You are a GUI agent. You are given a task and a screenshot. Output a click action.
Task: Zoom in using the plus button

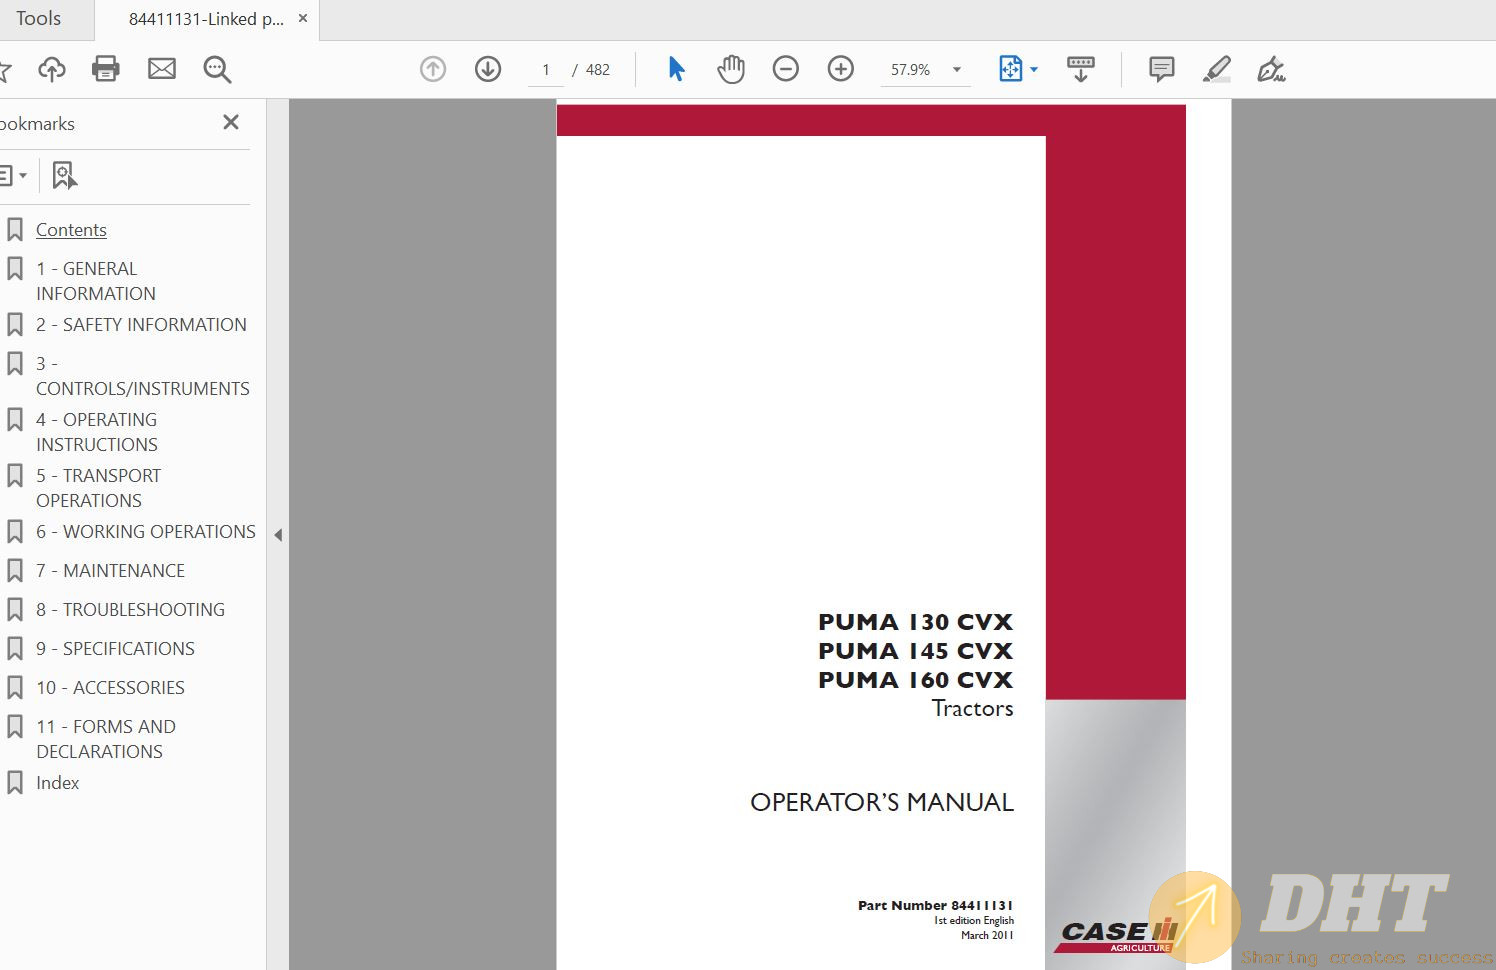(841, 69)
